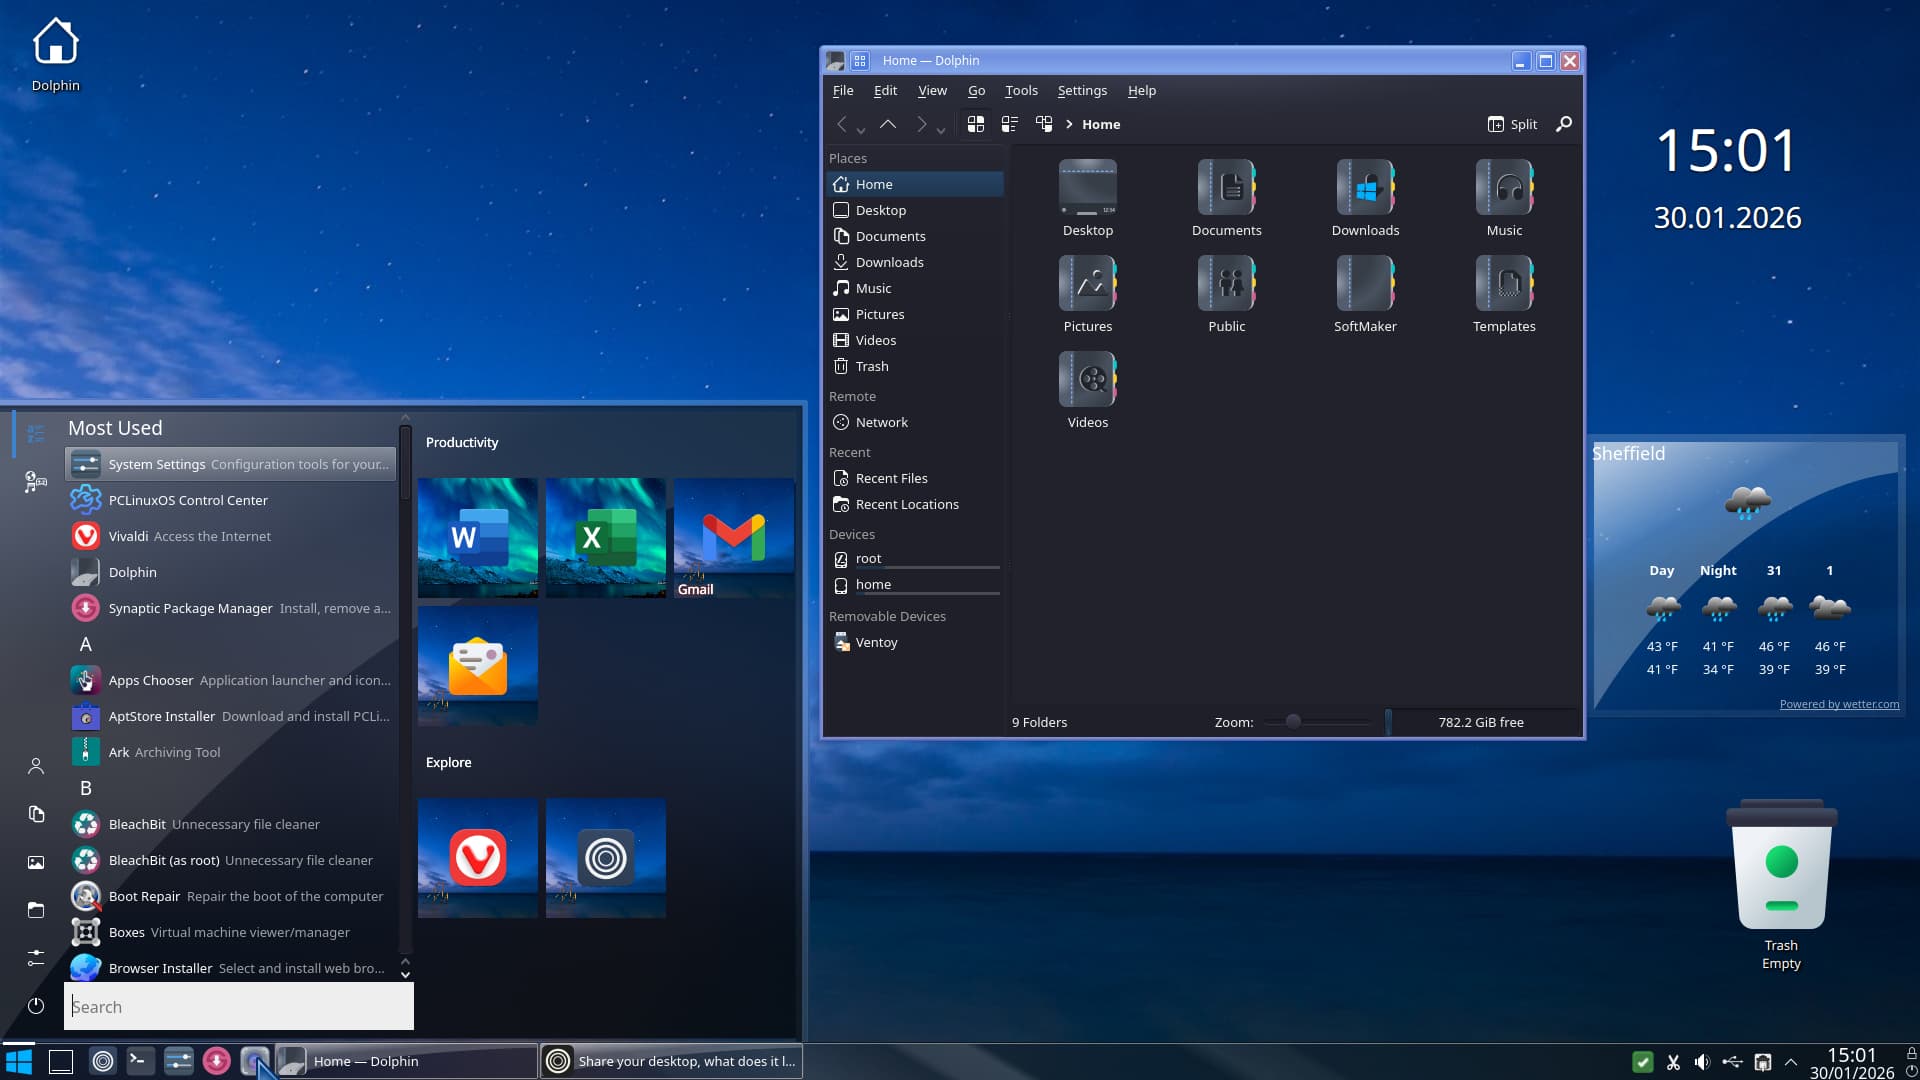Viewport: 1920px width, 1080px height.
Task: Toggle Split view in Dolphin
Action: 1512,124
